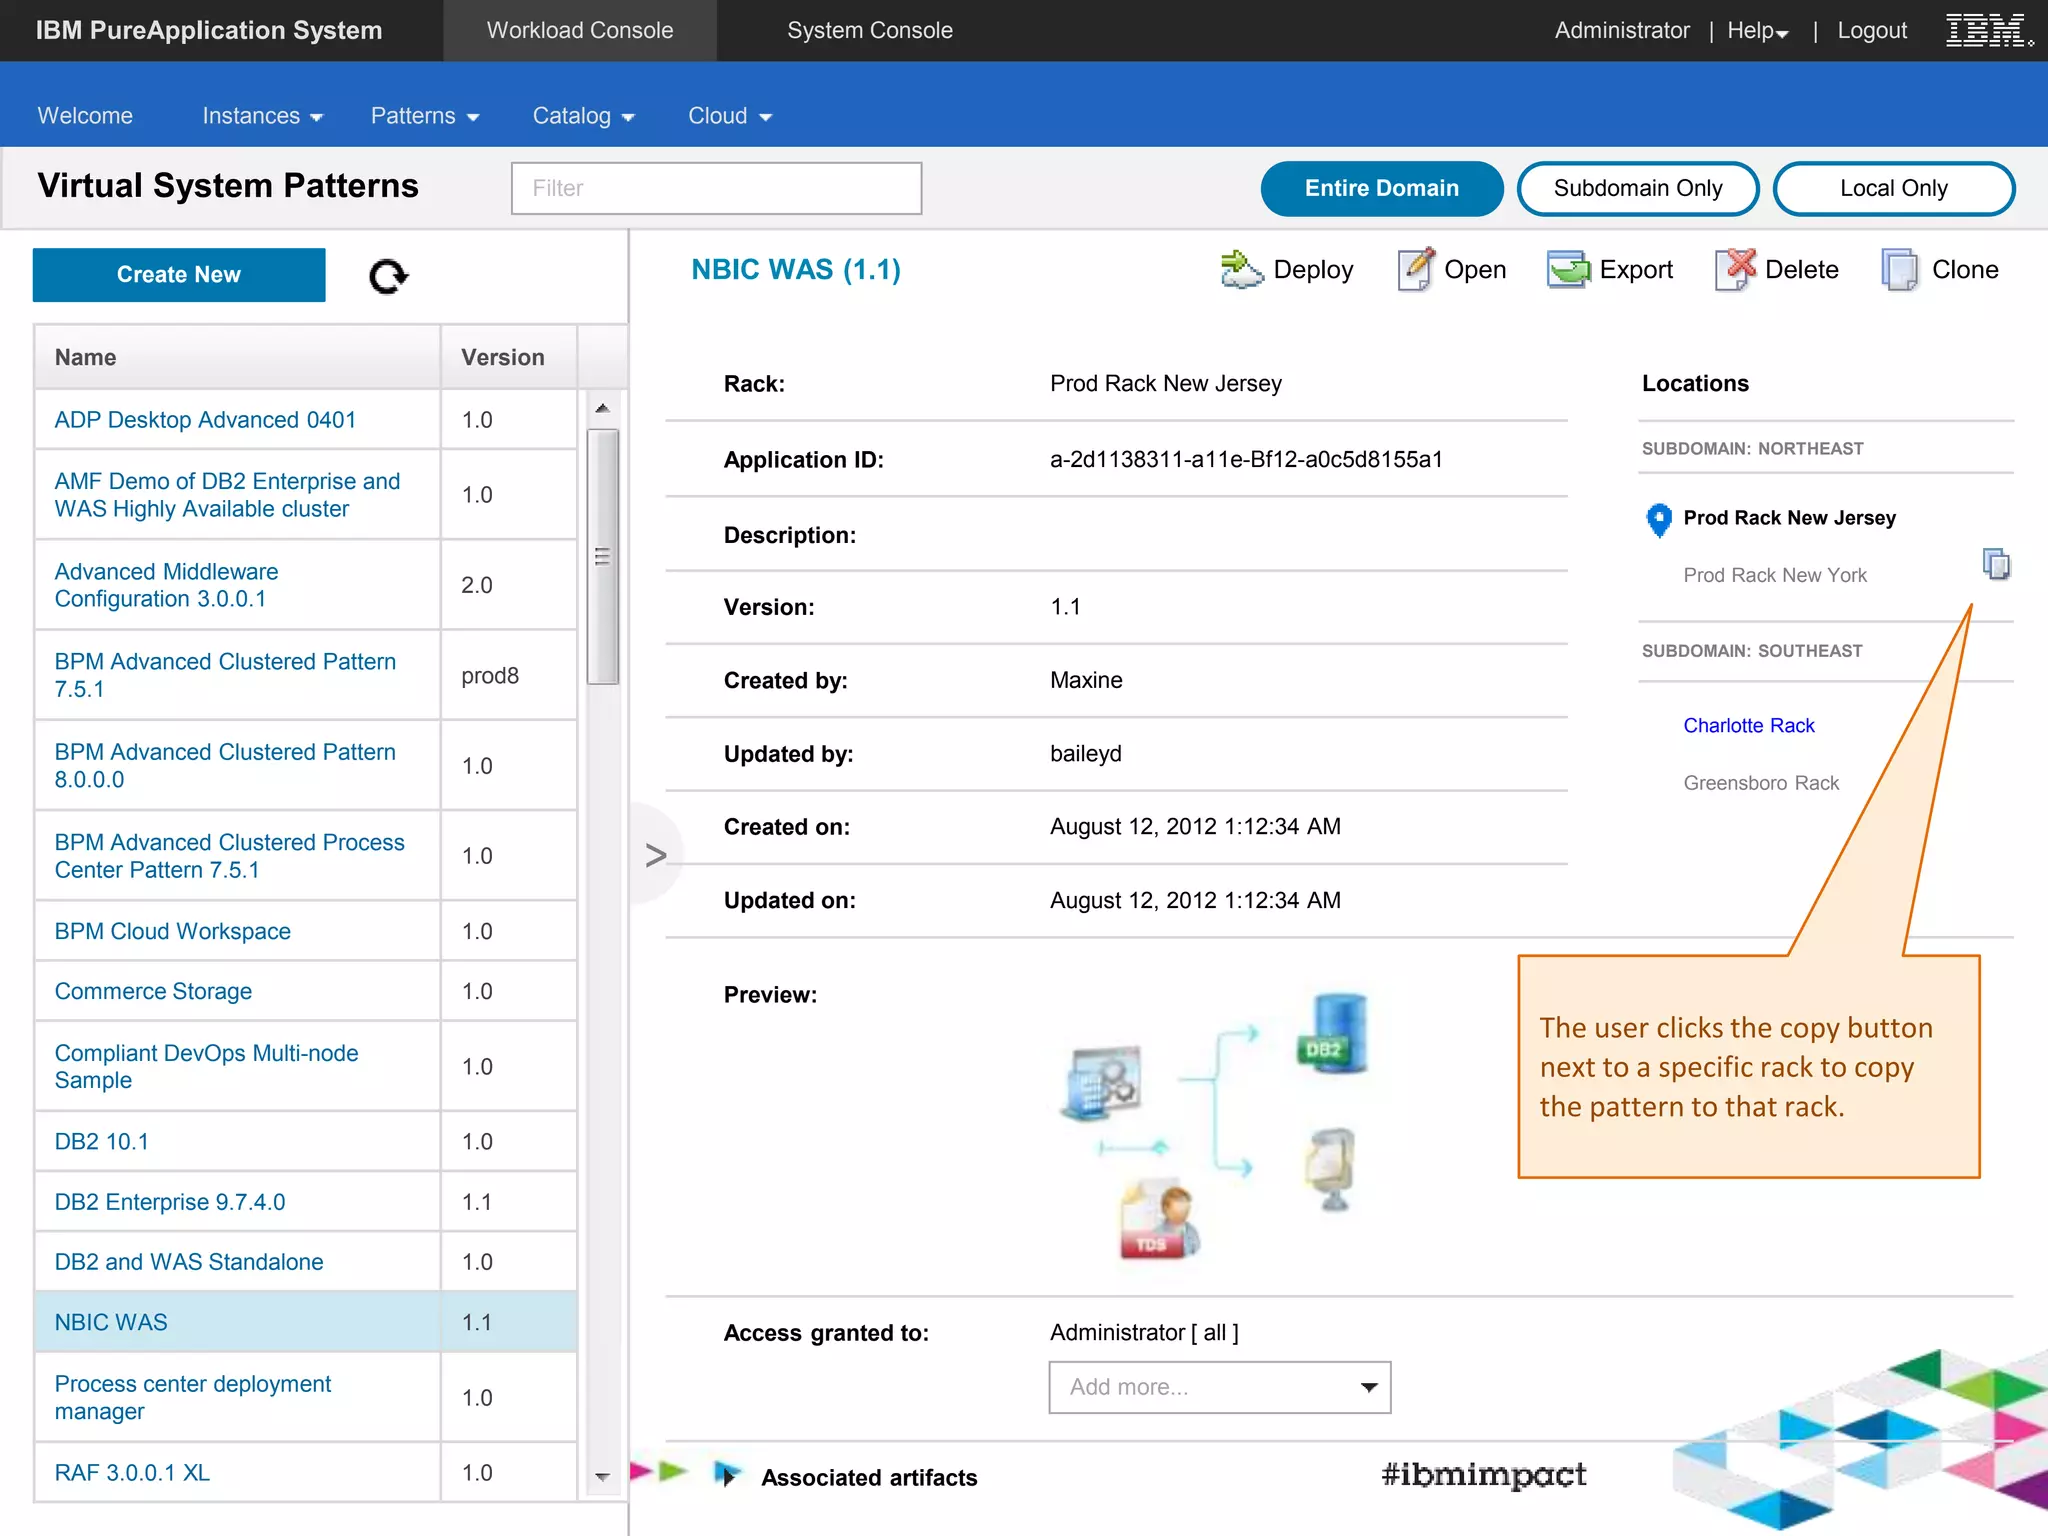Click the Export action label
Image resolution: width=2048 pixels, height=1536 pixels.
(x=1636, y=270)
